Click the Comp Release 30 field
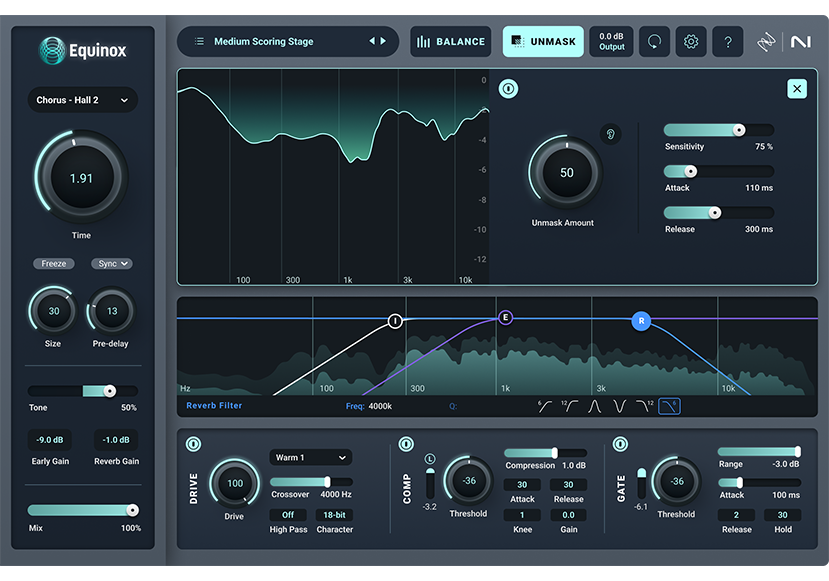829x581 pixels. [x=568, y=485]
